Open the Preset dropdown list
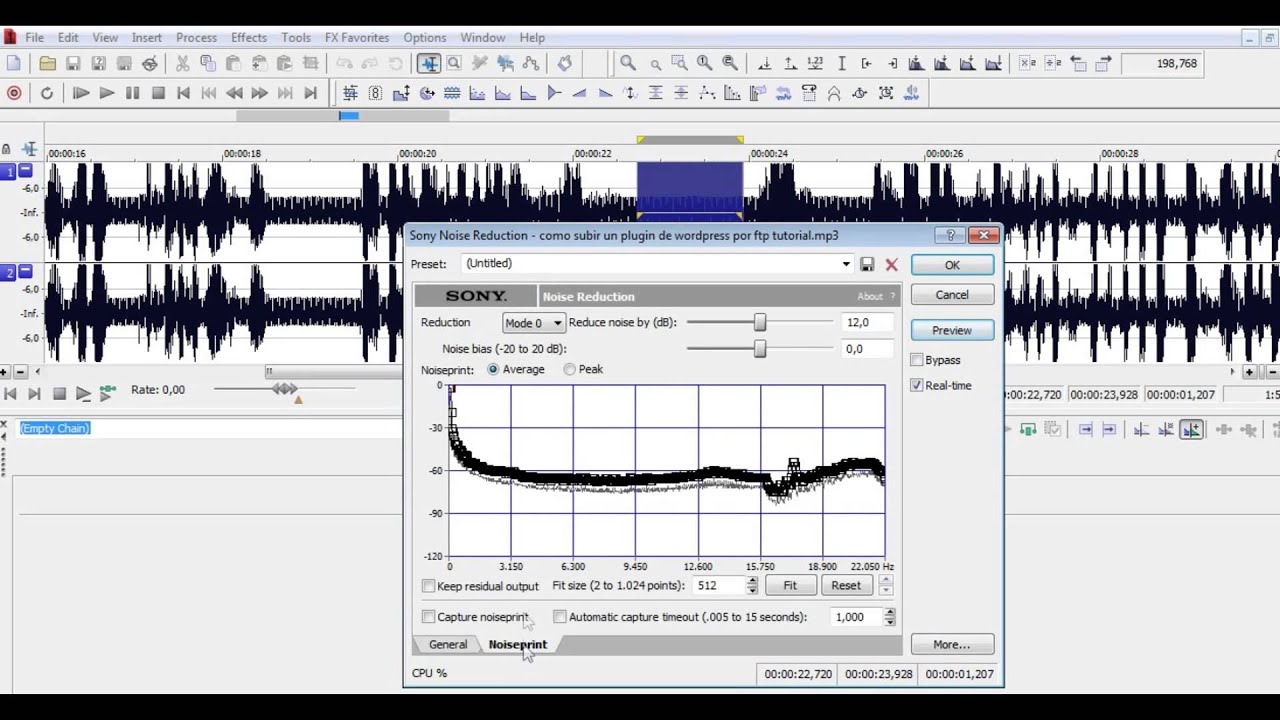The image size is (1280, 720). coord(846,264)
